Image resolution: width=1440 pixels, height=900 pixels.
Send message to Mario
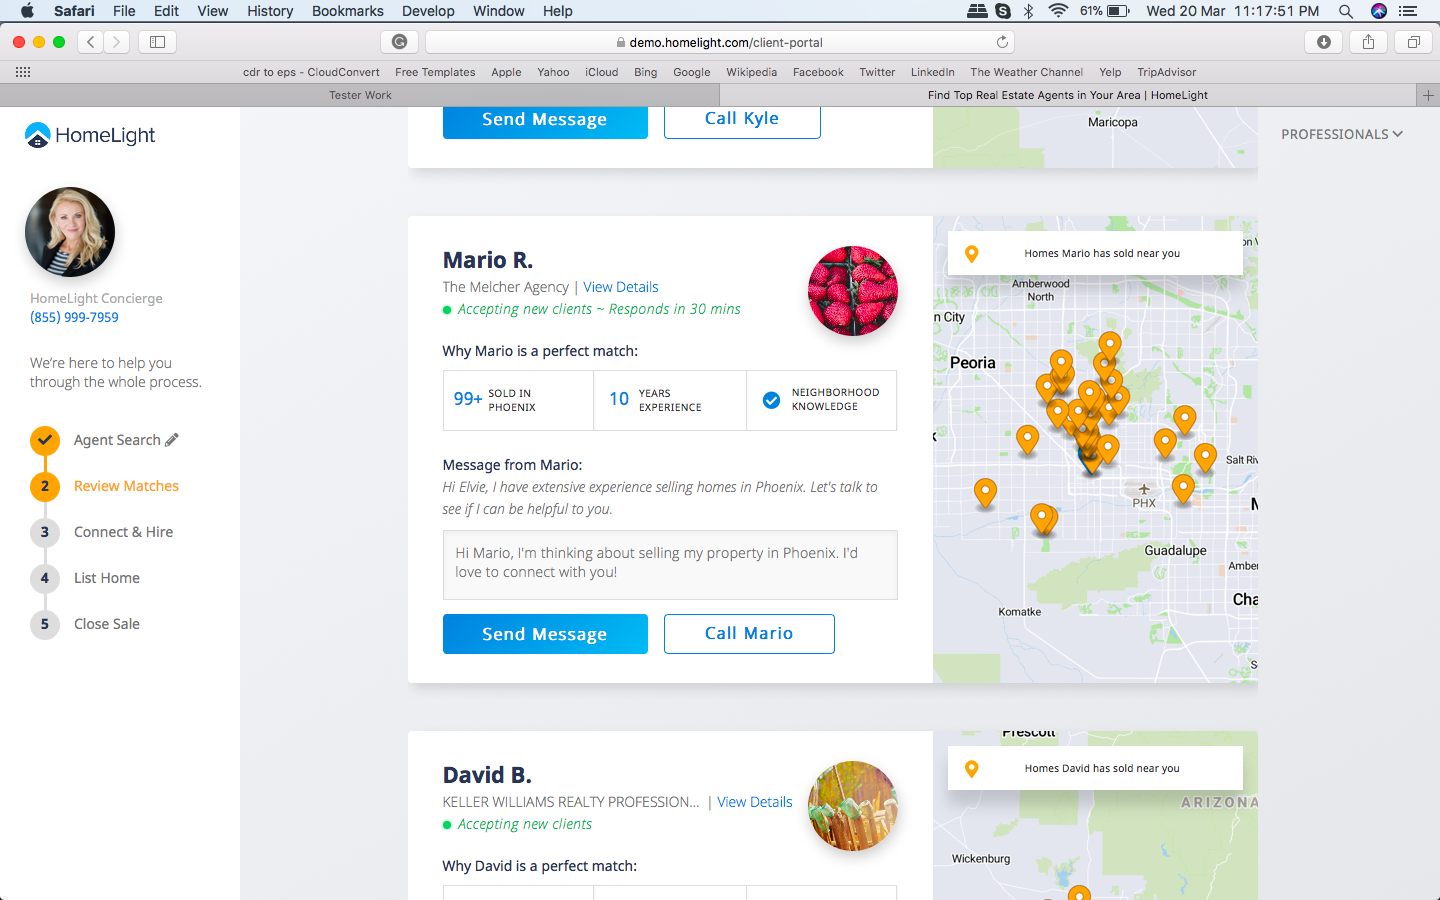(545, 634)
